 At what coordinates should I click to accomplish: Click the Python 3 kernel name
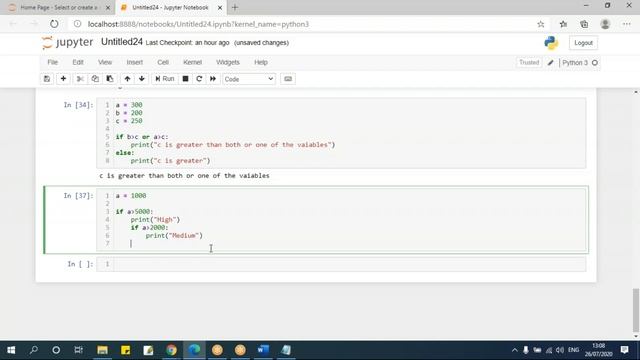(x=575, y=63)
